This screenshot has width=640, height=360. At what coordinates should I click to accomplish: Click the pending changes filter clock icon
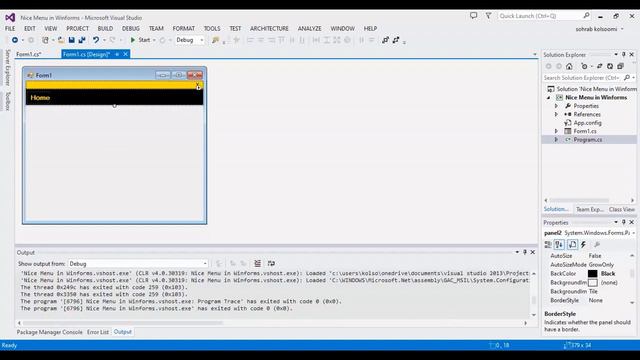pyautogui.click(x=584, y=66)
